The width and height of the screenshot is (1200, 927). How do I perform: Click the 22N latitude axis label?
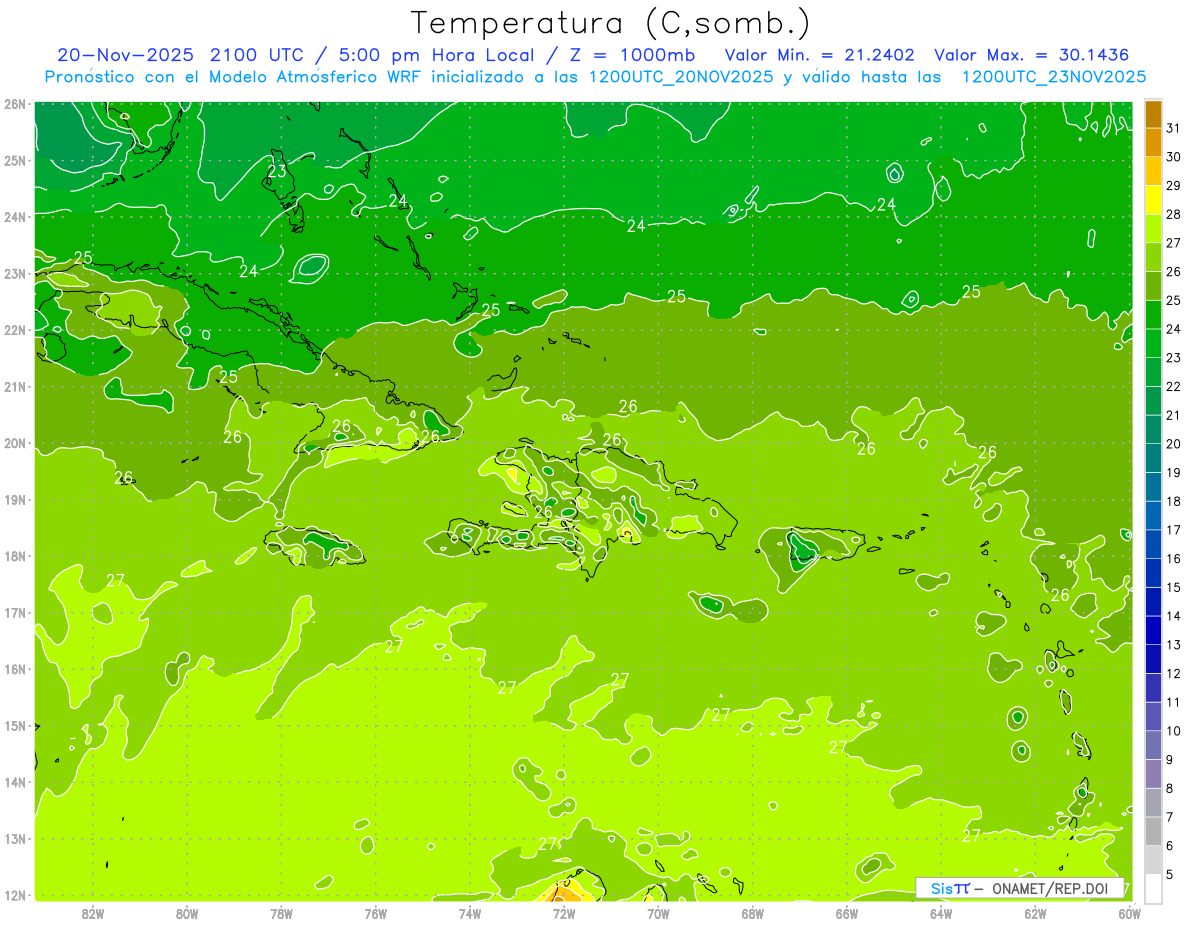[x=15, y=330]
